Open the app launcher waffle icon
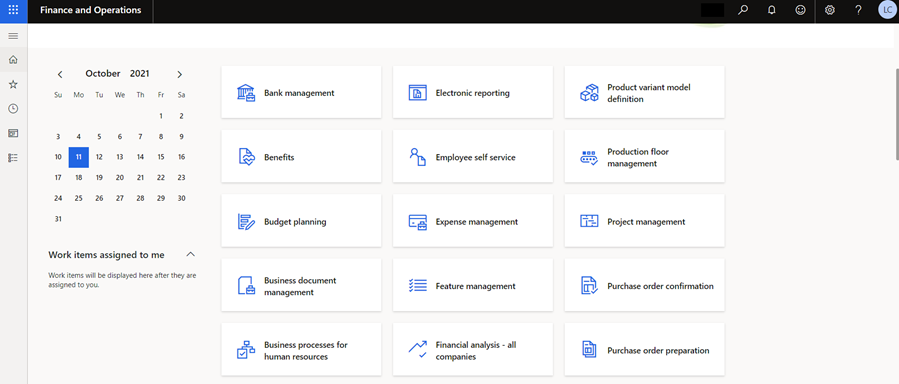 tap(13, 10)
